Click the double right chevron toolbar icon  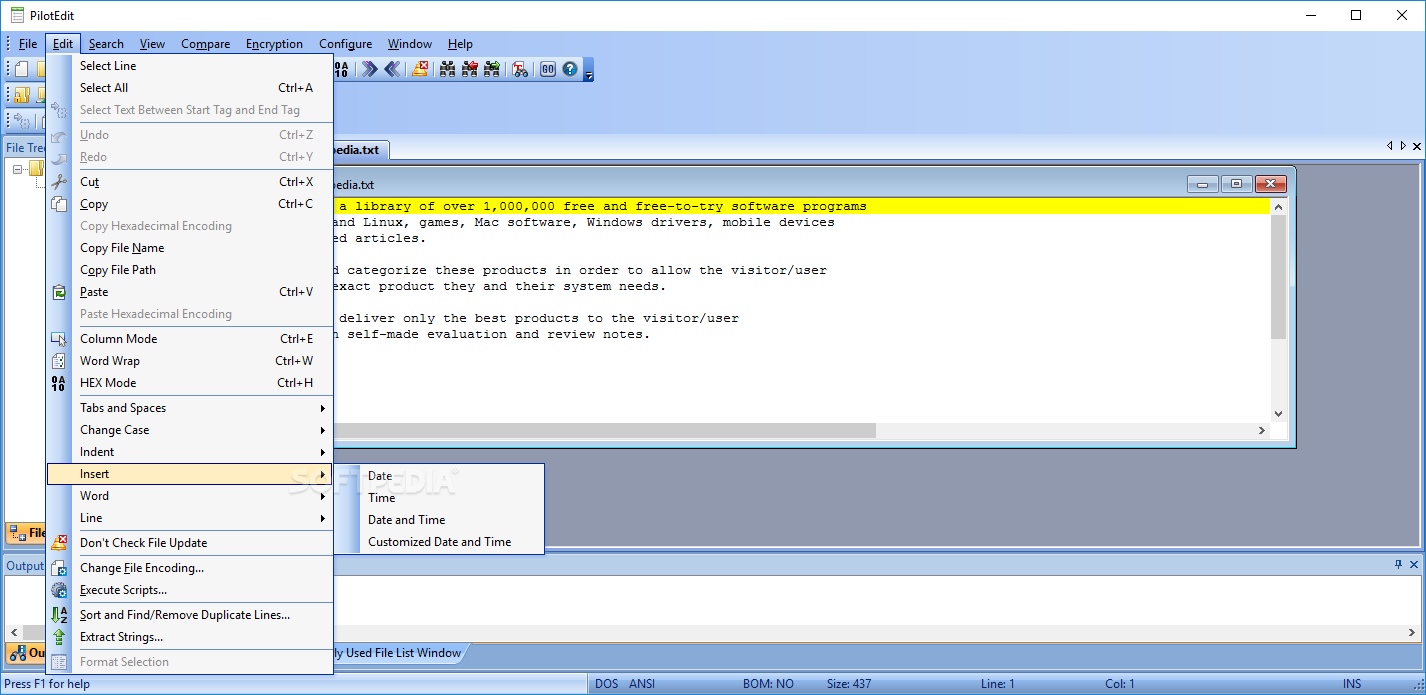(x=369, y=69)
